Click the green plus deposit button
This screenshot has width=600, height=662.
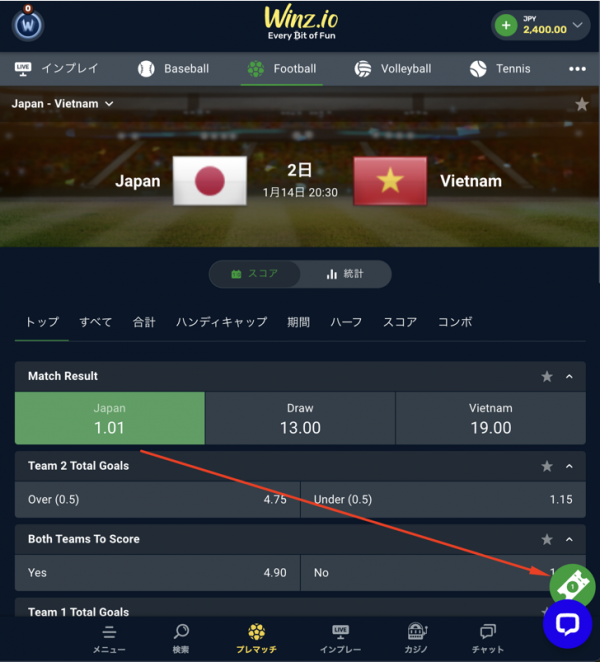[506, 25]
